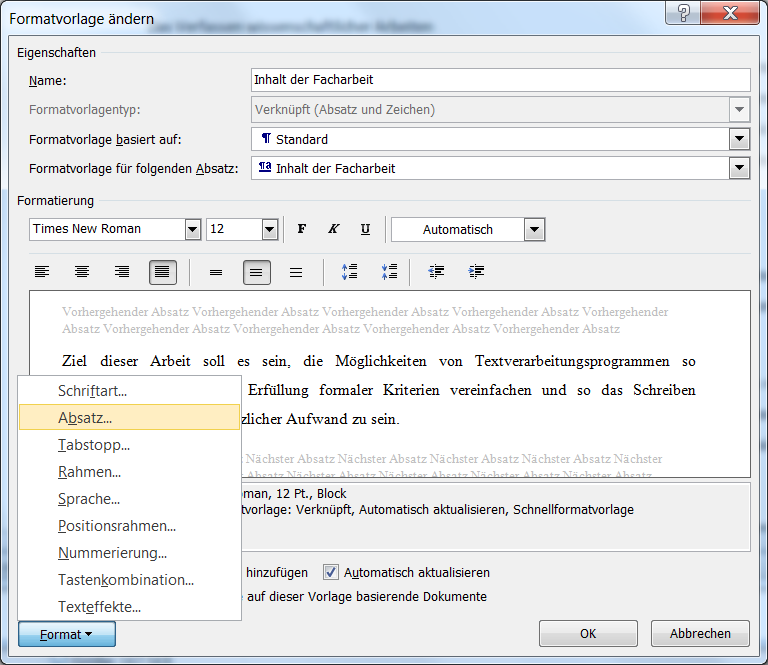Open font size dropdown arrow
768x665 pixels.
[x=270, y=229]
